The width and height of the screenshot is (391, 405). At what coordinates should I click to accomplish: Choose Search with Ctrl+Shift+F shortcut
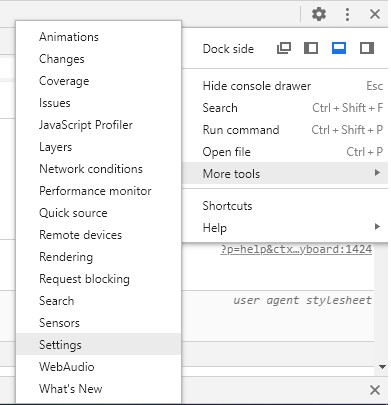point(285,108)
